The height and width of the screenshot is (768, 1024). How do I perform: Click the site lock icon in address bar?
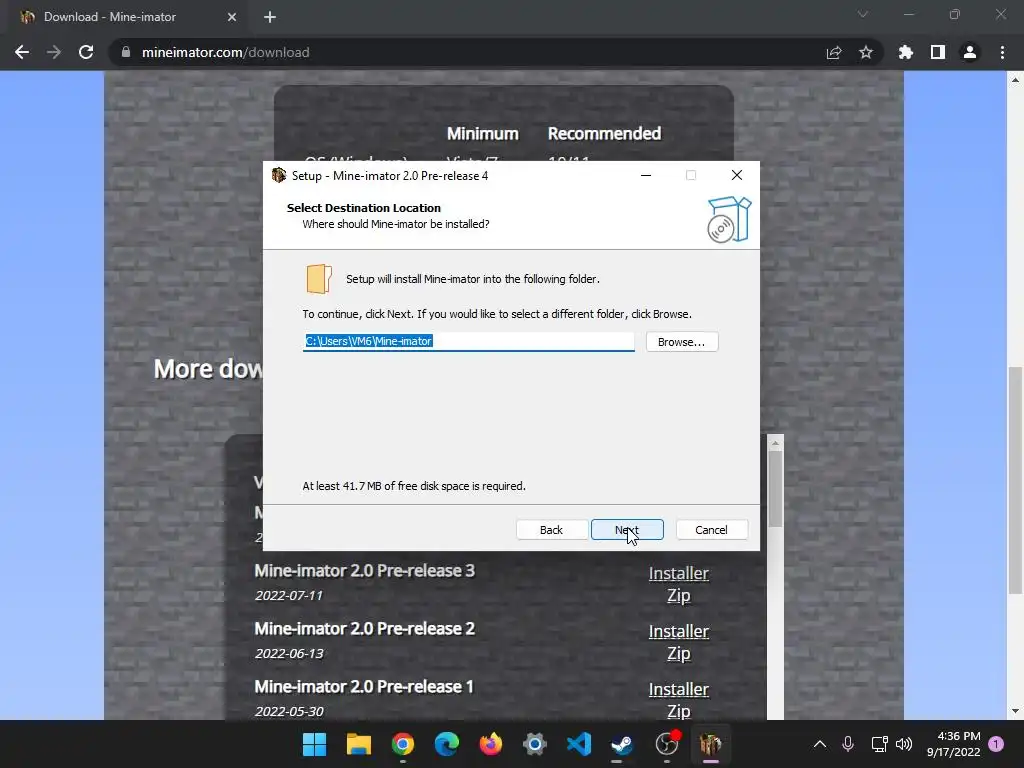[x=126, y=52]
